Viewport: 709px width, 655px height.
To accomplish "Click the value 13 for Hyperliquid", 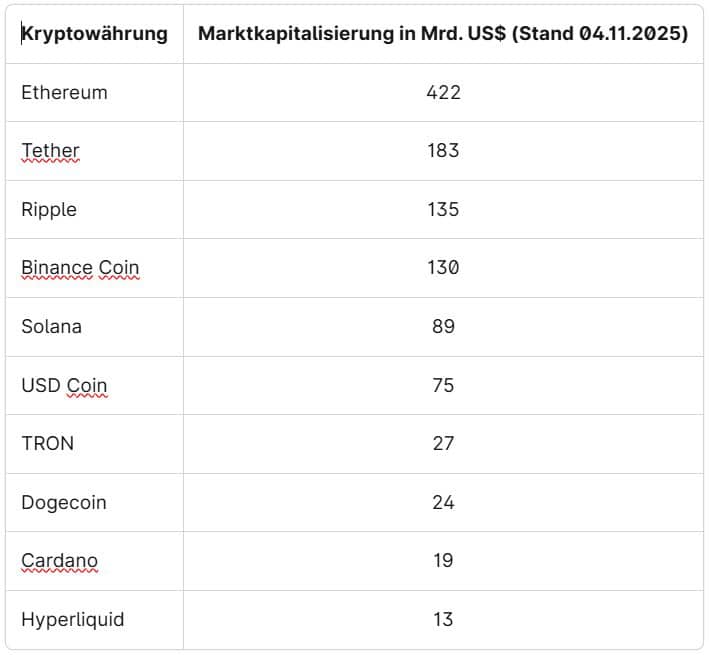I will point(443,619).
